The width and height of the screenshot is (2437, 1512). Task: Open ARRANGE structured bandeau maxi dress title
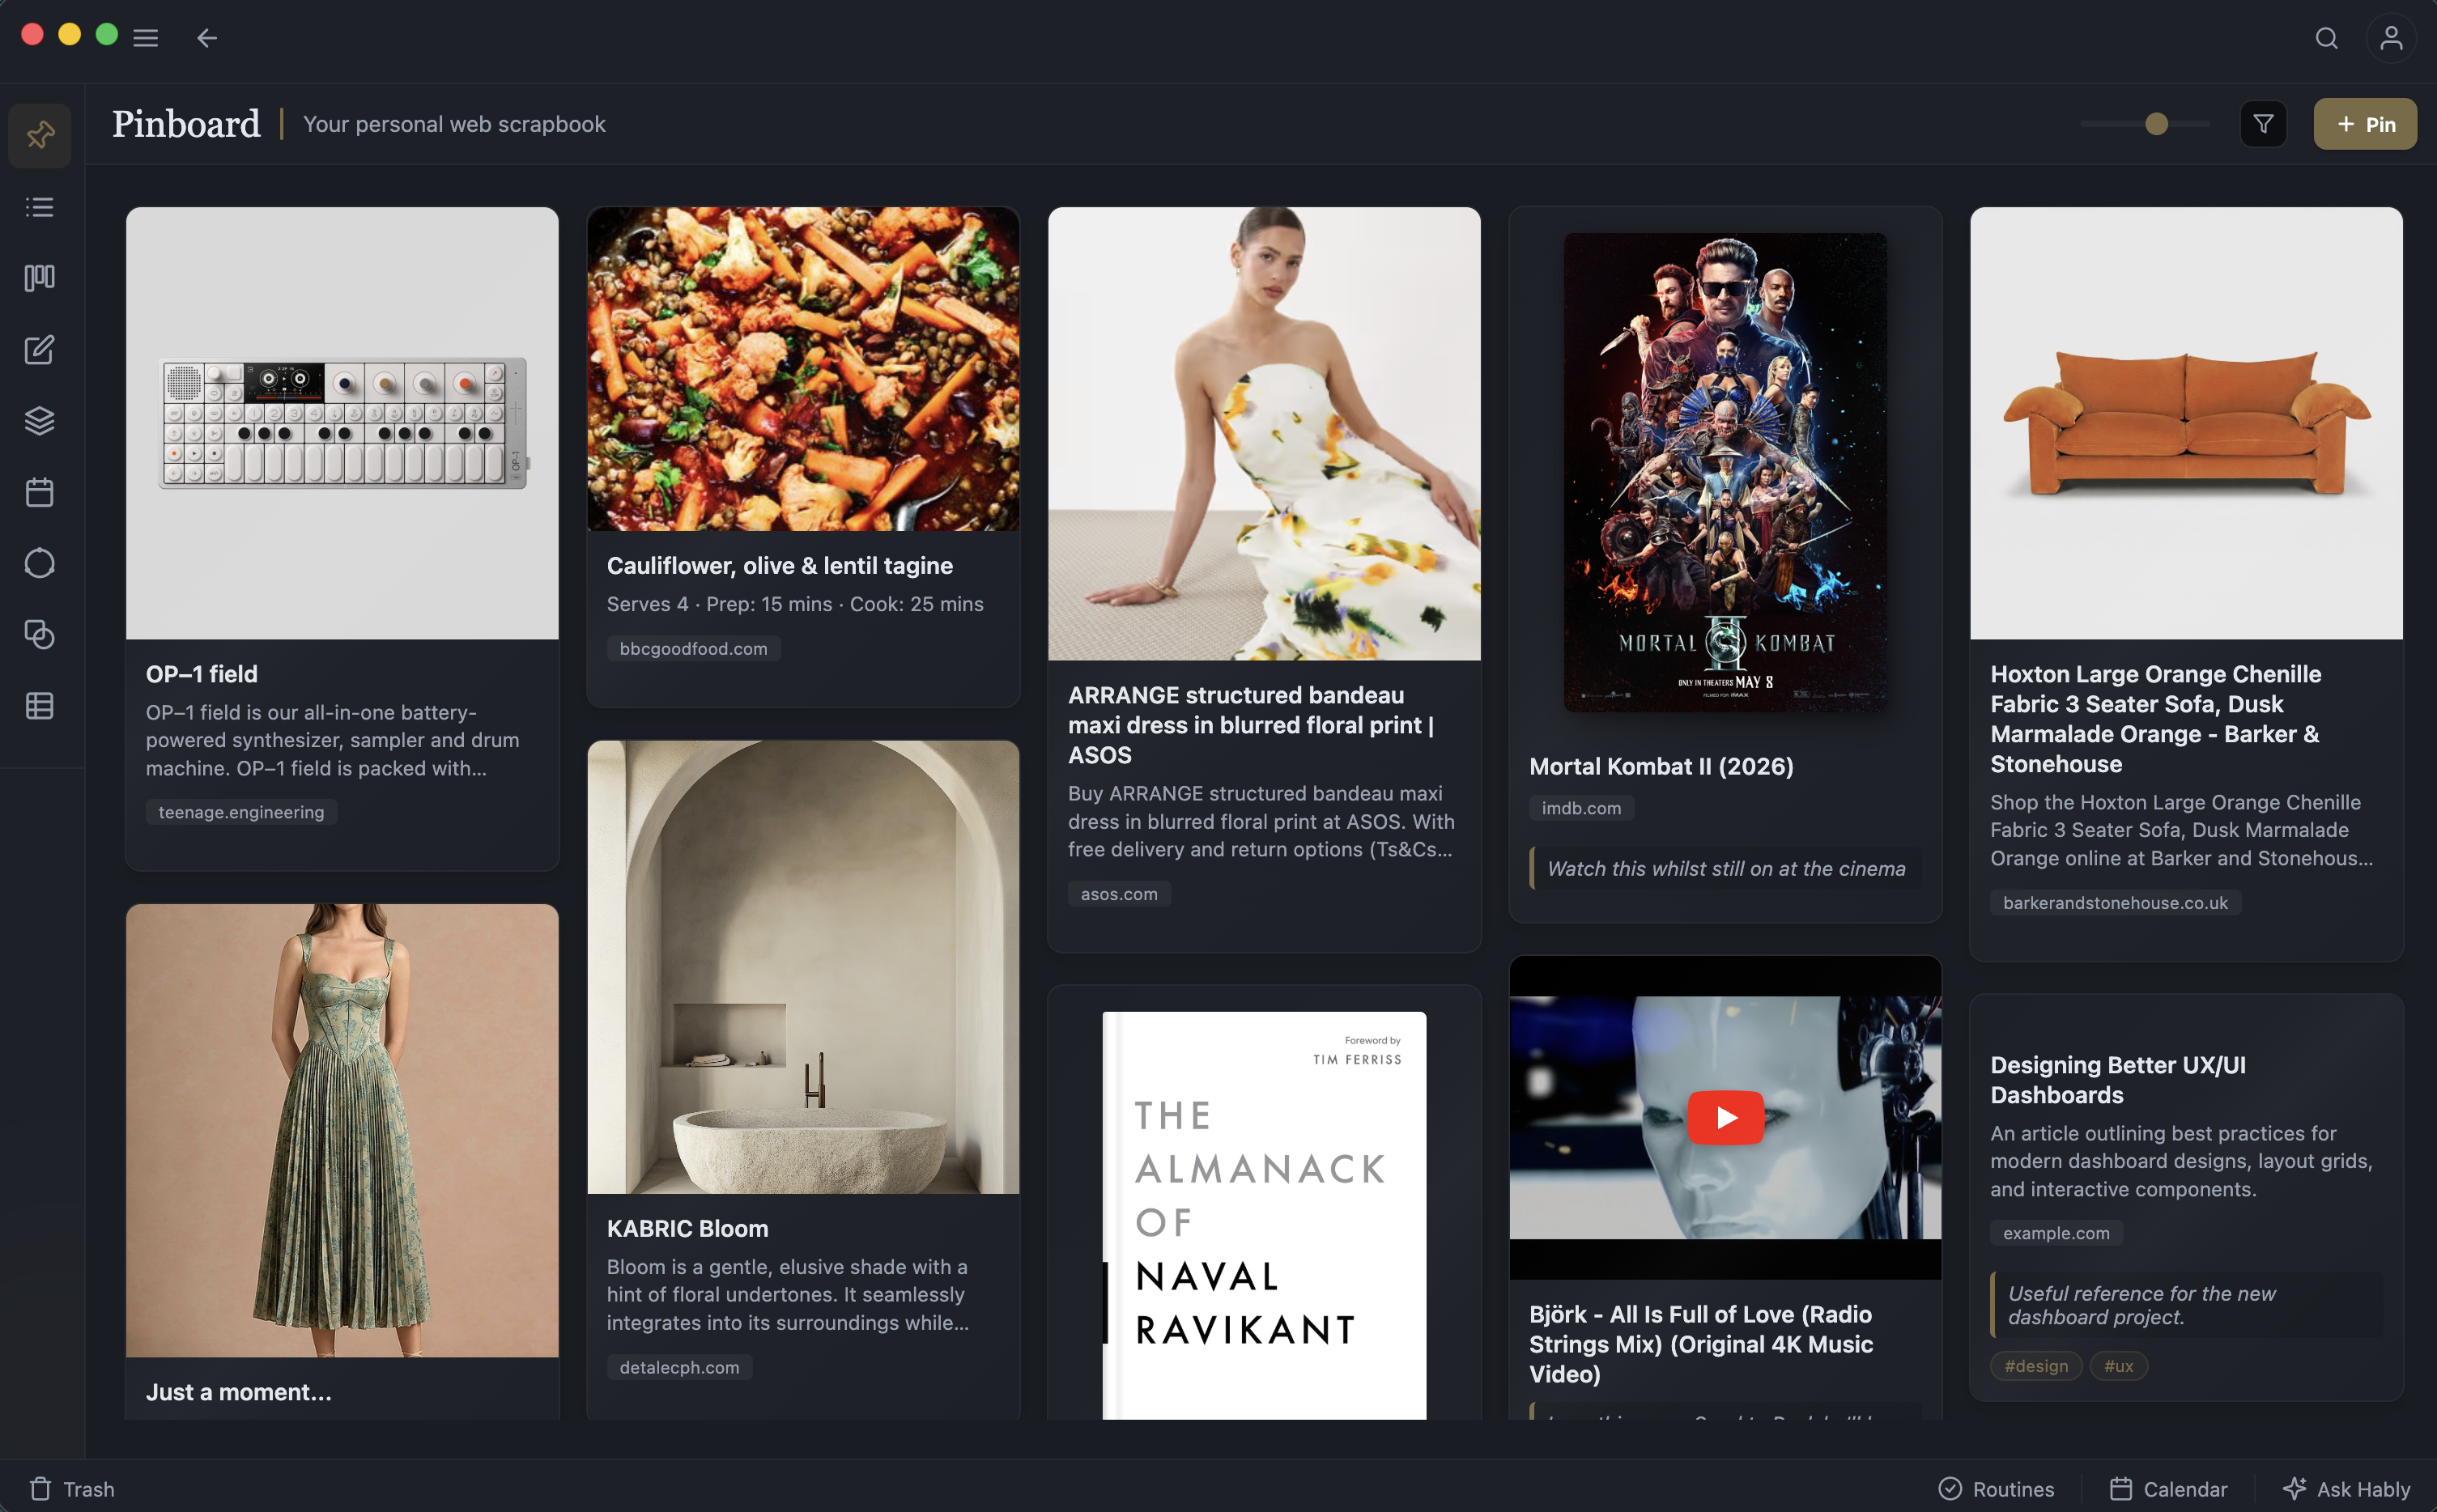[x=1251, y=725]
